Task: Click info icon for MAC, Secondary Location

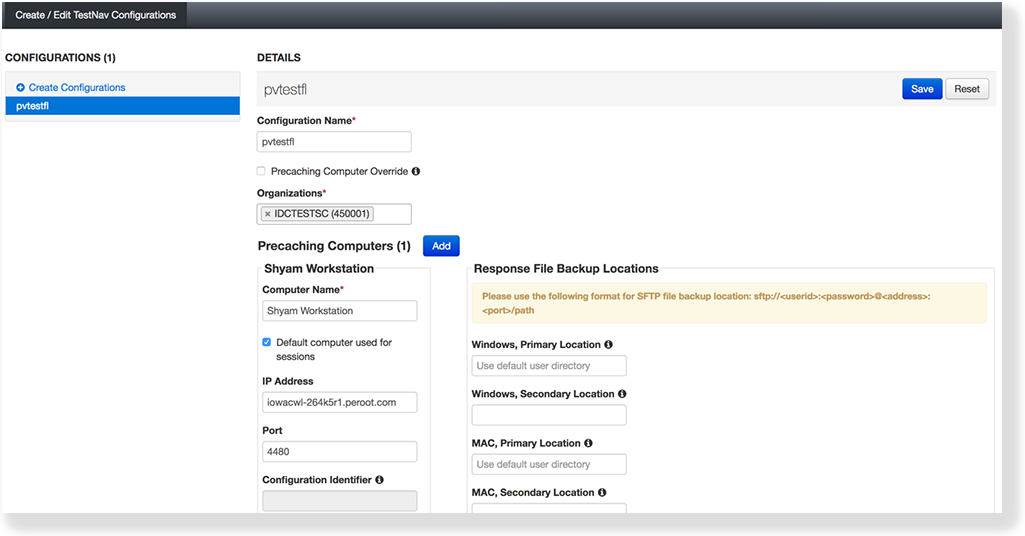Action: point(602,492)
